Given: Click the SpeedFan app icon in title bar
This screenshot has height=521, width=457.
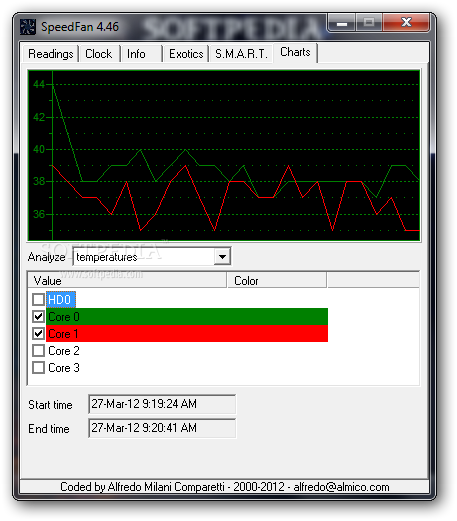Looking at the screenshot, I should coord(28,27).
